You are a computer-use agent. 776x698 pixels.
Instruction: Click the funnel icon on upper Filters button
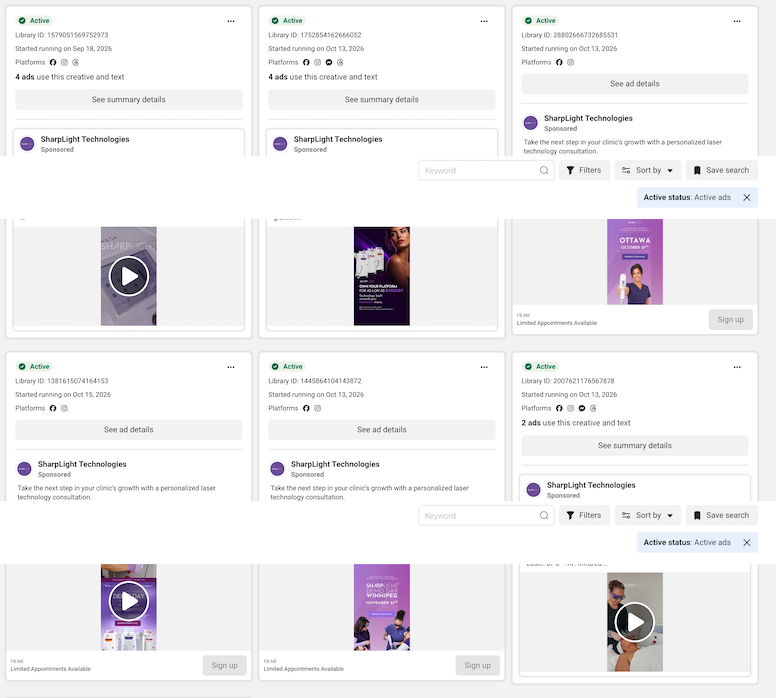(570, 170)
